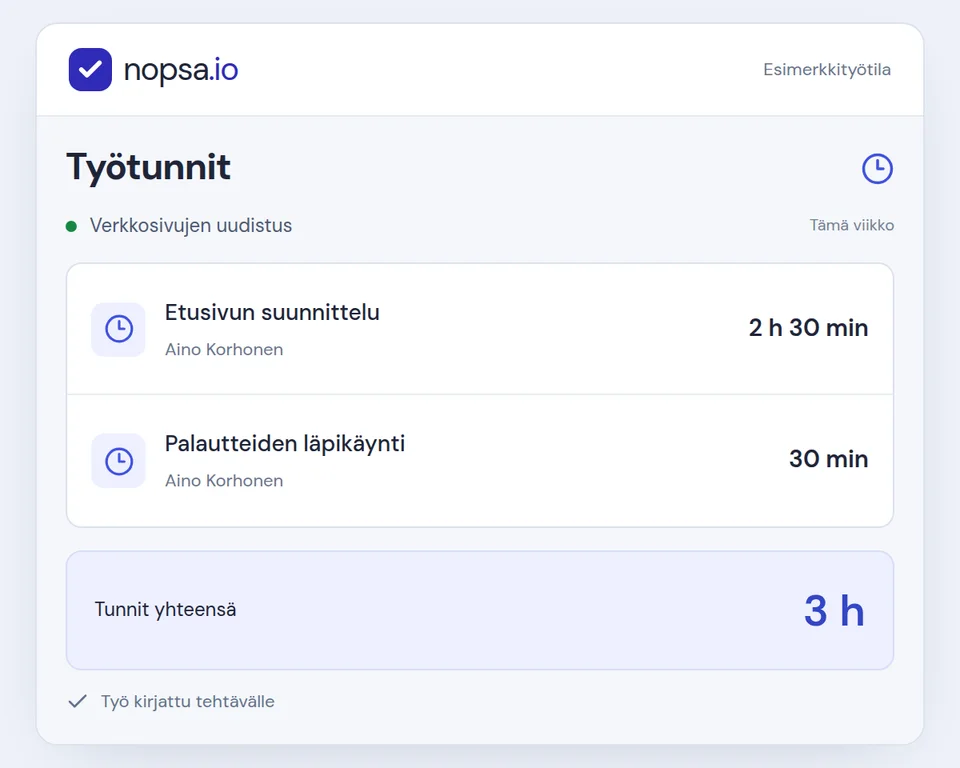This screenshot has width=960, height=768.
Task: Select the Työtunnit heading
Action: tap(148, 167)
